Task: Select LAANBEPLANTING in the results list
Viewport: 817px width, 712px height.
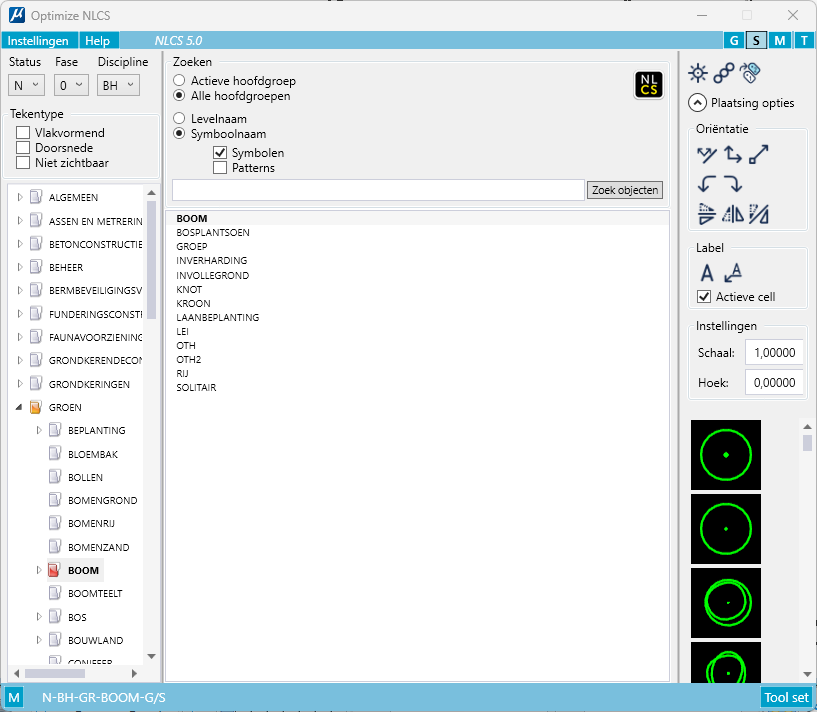Action: [218, 317]
